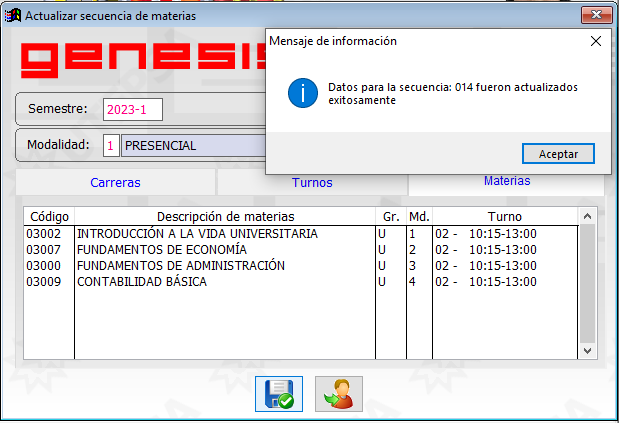Click the PRESENCIAL modality field
The width and height of the screenshot is (619, 423).
[193, 146]
